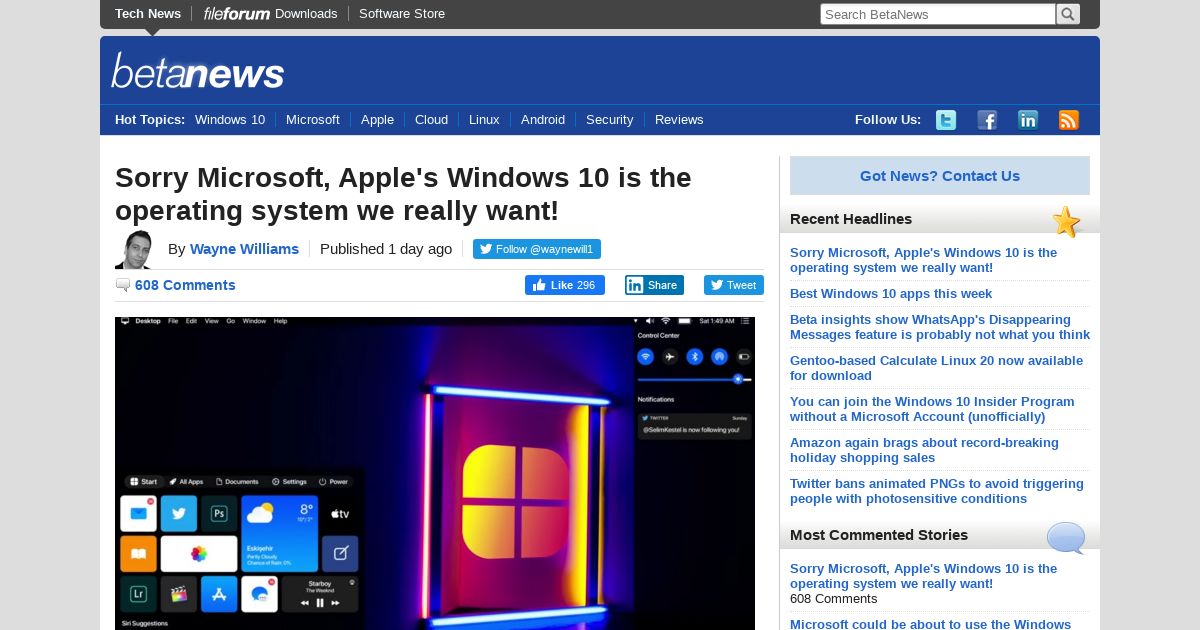
Task: Open BetaNews Facebook follow icon
Action: point(987,120)
